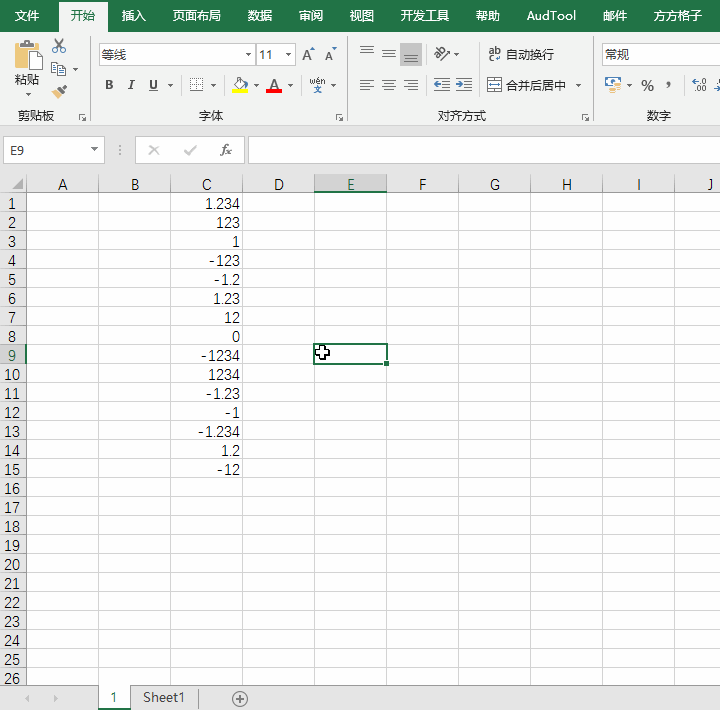Toggle wrap text (自动换行)
The width and height of the screenshot is (720, 710).
tap(521, 55)
